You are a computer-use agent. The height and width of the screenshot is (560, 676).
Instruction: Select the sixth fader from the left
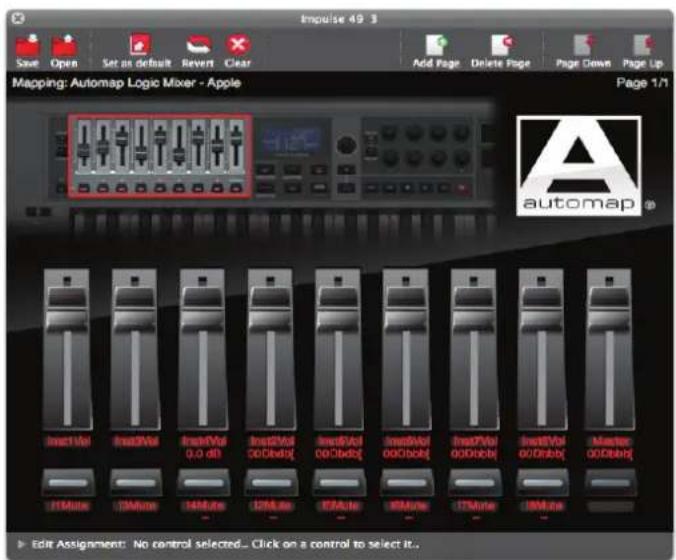tap(406, 349)
